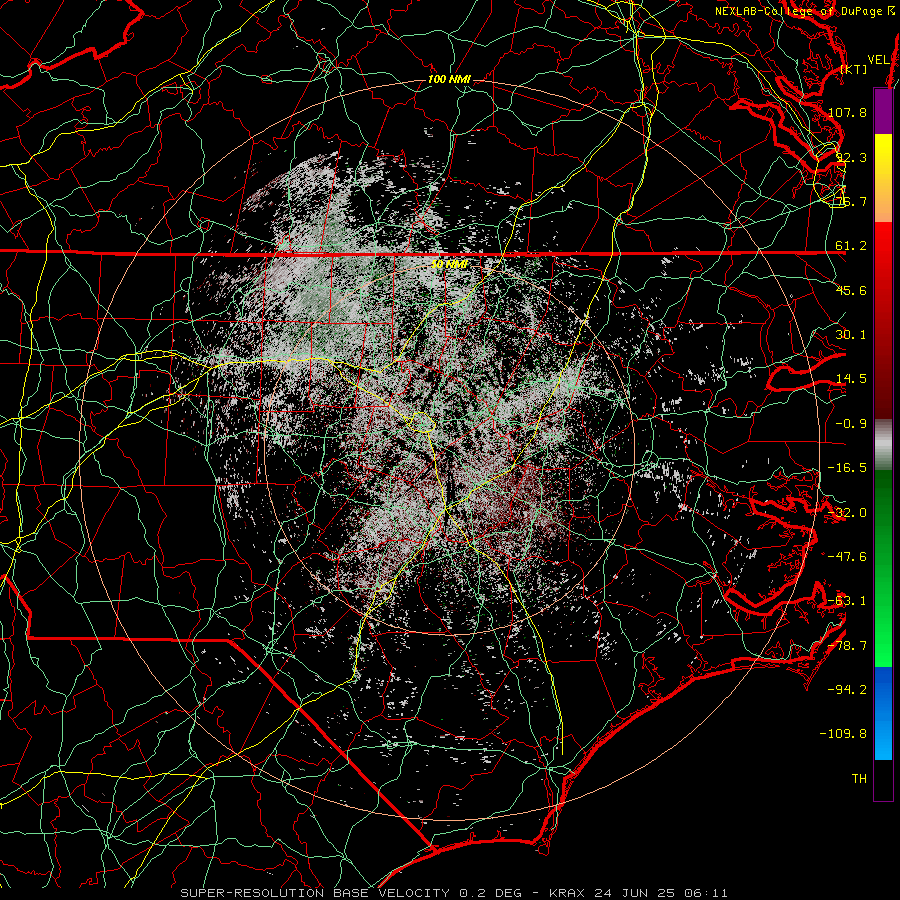The height and width of the screenshot is (900, 900).
Task: Click the red segment of the color bar
Action: pos(883,320)
